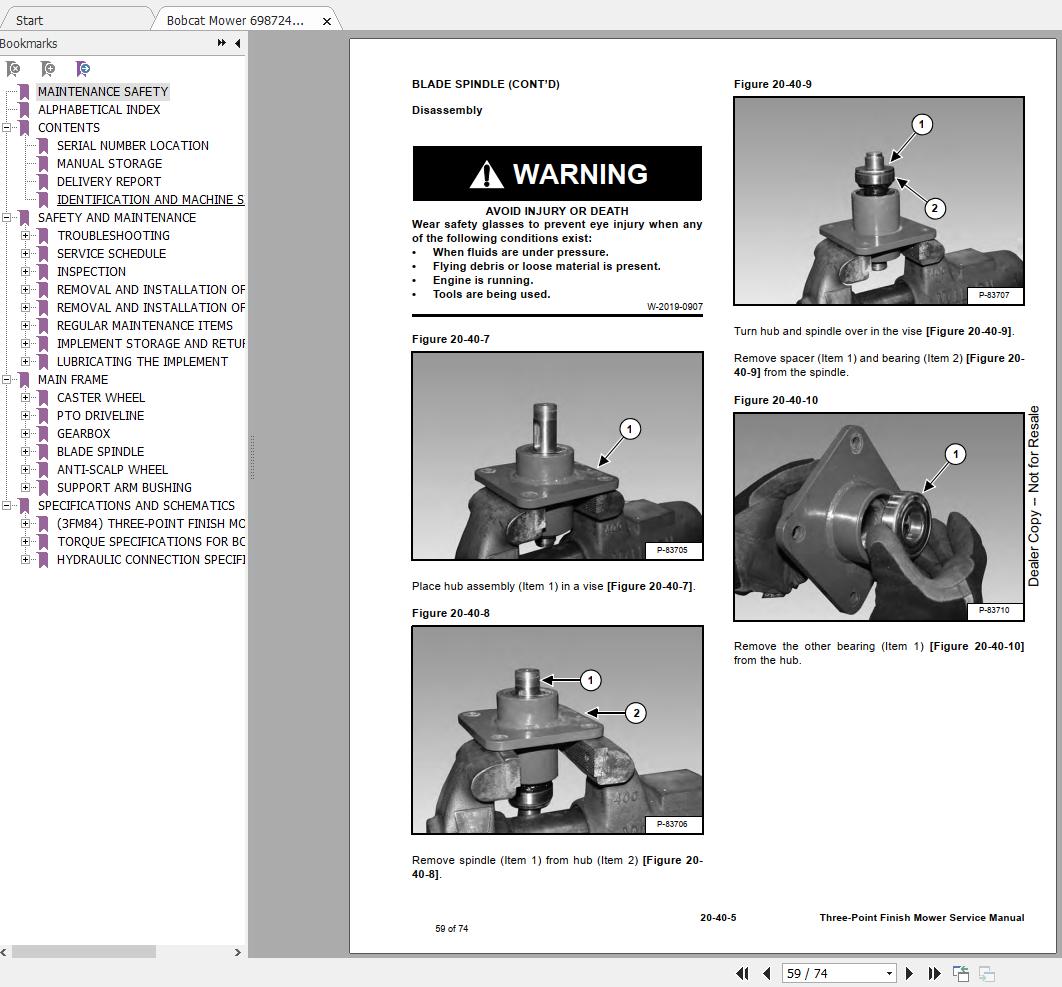The height and width of the screenshot is (987, 1062).
Task: Open LUBRICATING THE IMPLEMENT bookmark
Action: (x=142, y=362)
